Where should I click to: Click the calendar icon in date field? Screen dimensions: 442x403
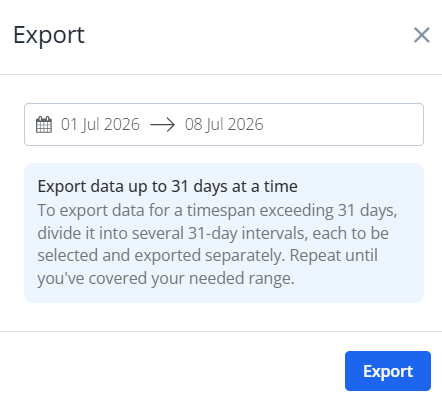pos(44,124)
